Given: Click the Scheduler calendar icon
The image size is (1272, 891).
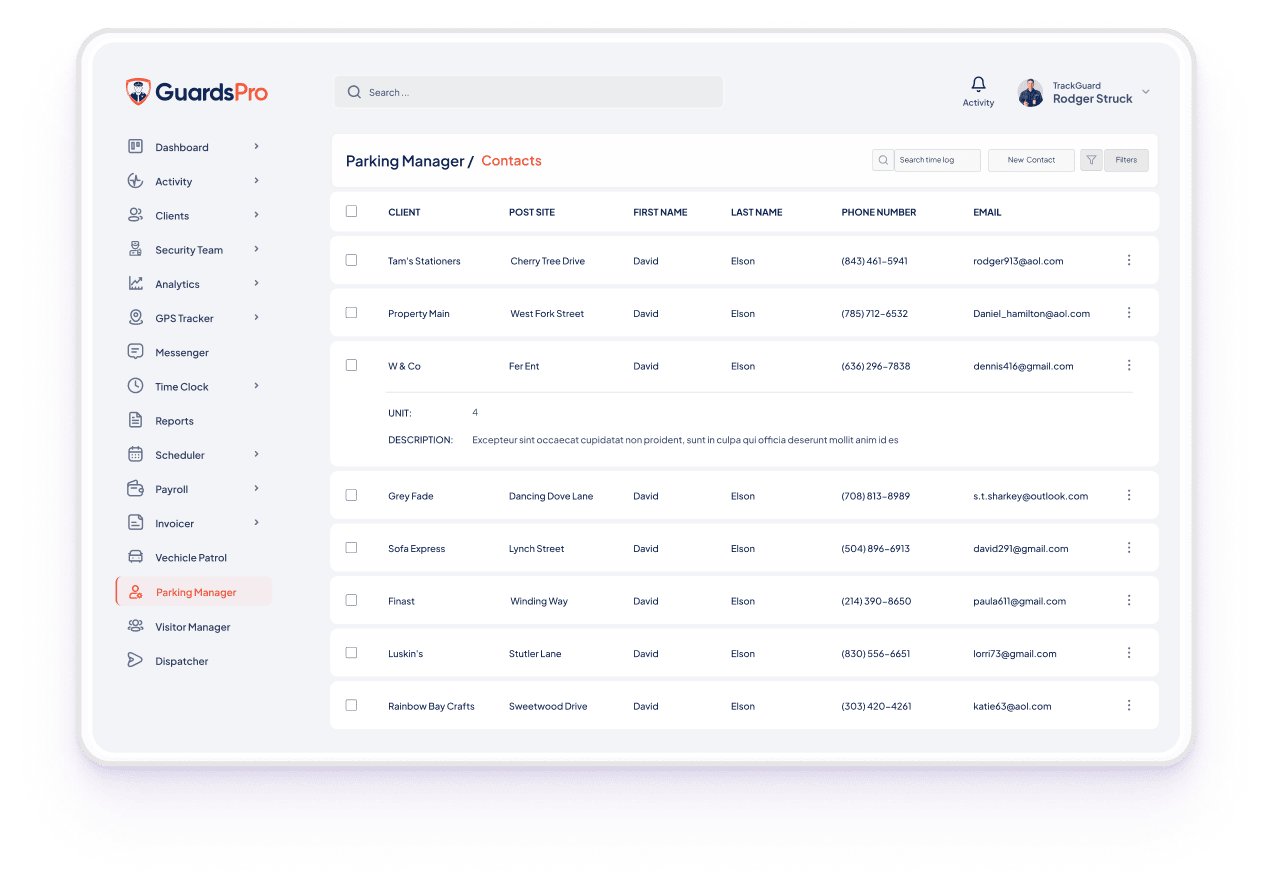Looking at the screenshot, I should 135,454.
